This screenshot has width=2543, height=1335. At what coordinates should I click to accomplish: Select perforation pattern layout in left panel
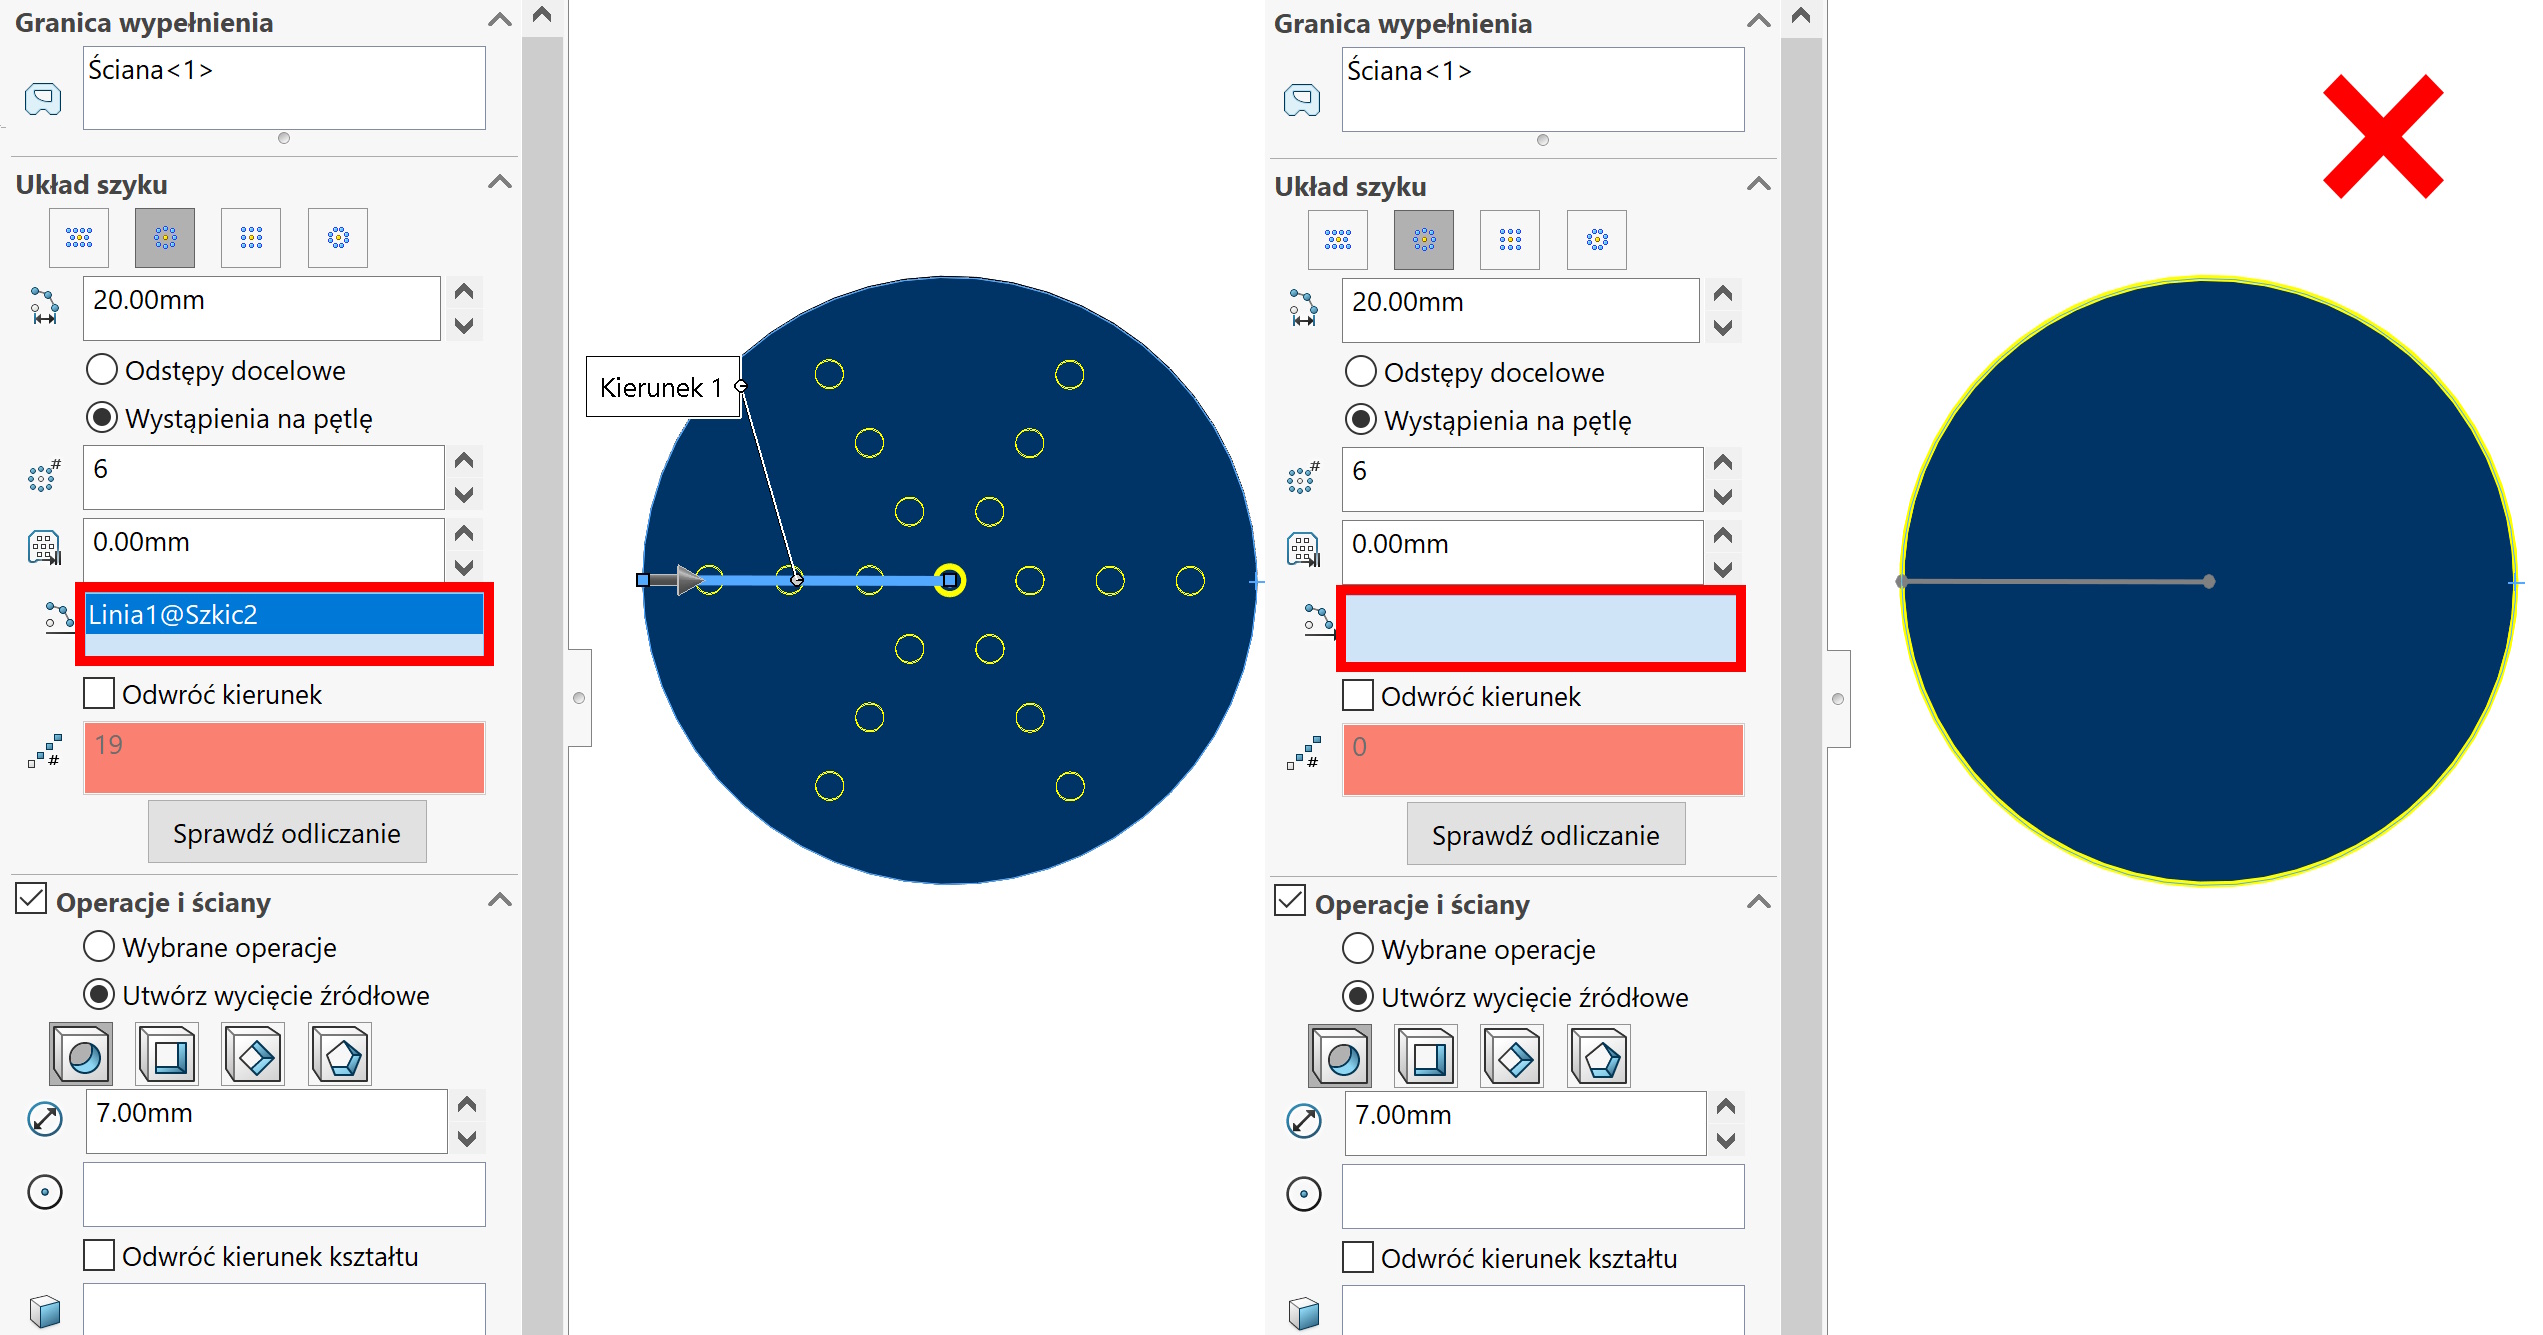[x=79, y=238]
